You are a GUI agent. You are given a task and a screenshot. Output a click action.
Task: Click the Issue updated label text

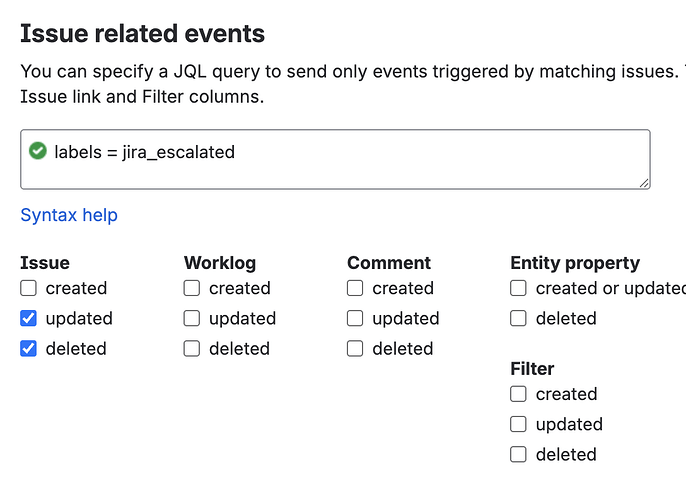coord(79,319)
